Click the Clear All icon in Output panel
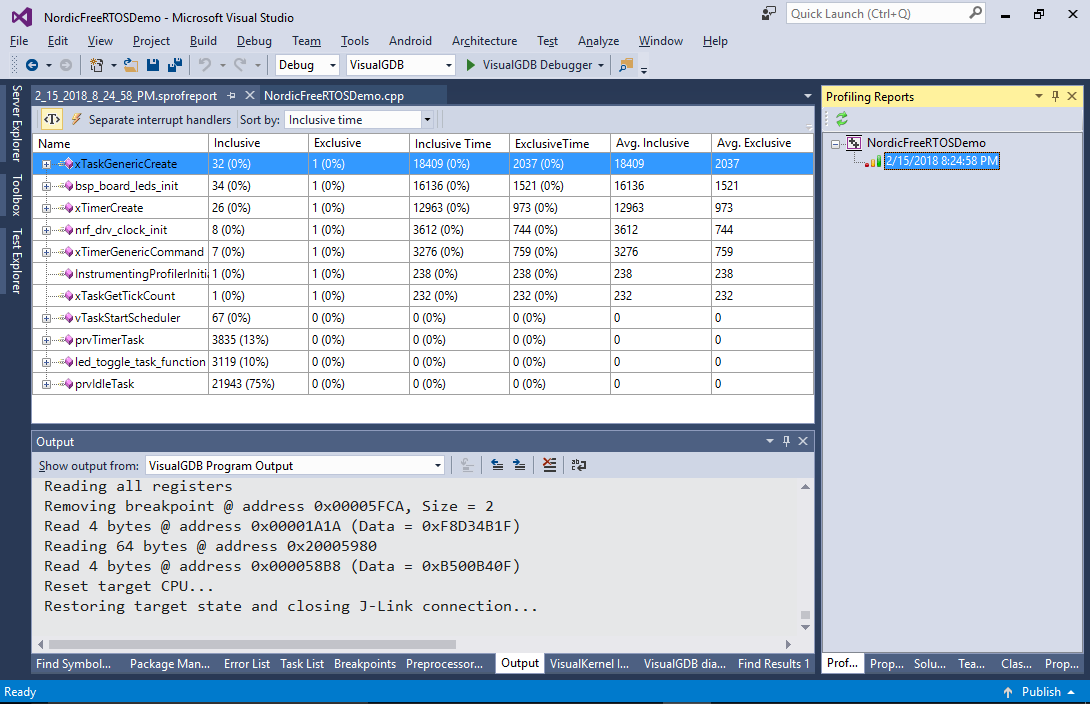Image resolution: width=1090 pixels, height=704 pixels. click(549, 465)
